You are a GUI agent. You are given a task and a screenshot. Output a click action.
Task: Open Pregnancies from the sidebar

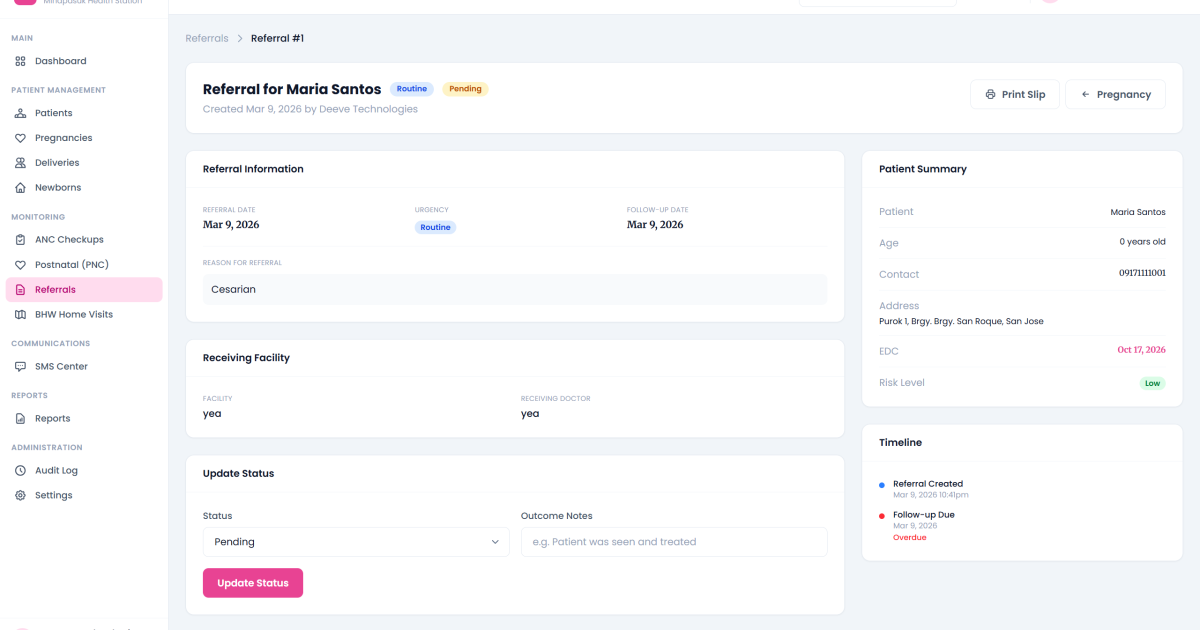pos(84,138)
